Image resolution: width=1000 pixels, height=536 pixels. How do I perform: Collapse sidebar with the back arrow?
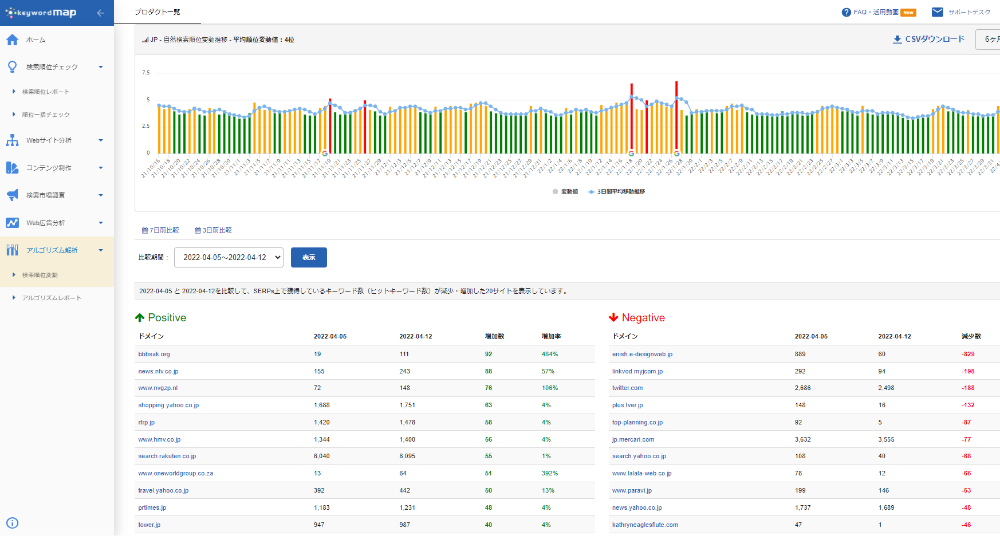[100, 13]
